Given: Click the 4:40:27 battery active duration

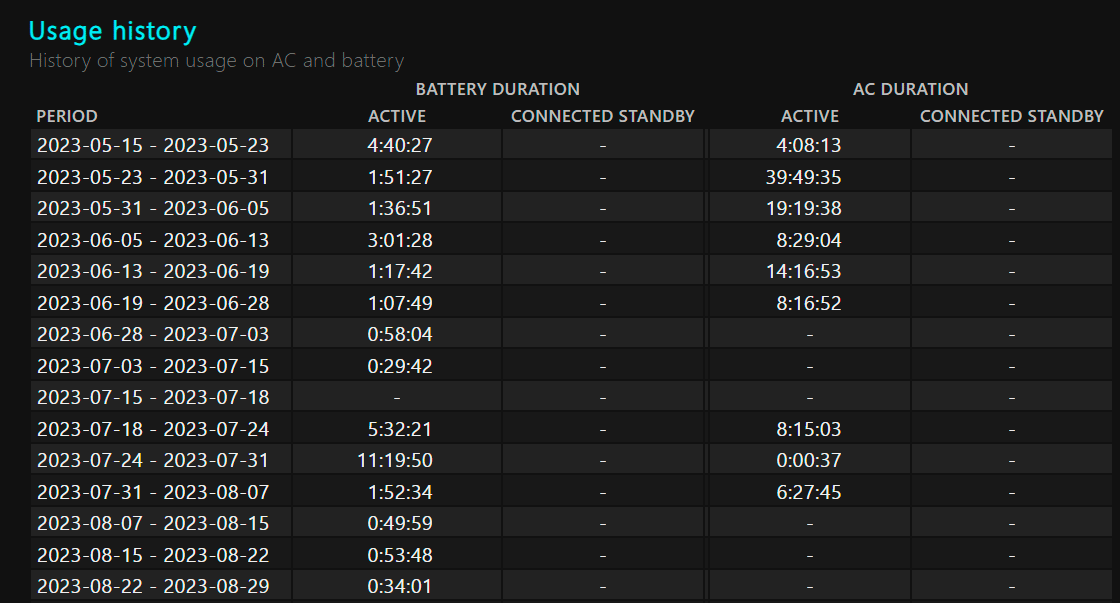Looking at the screenshot, I should pyautogui.click(x=400, y=145).
